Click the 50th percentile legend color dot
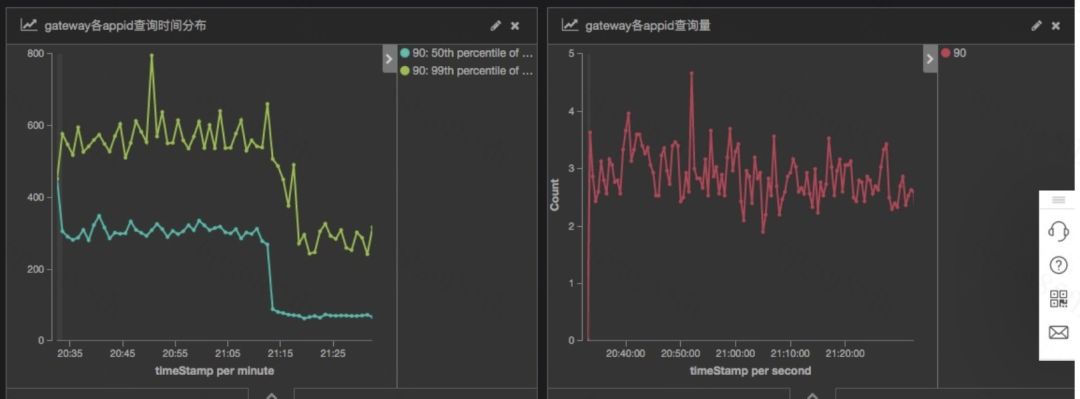Screen dimensions: 1080x399 point(405,53)
